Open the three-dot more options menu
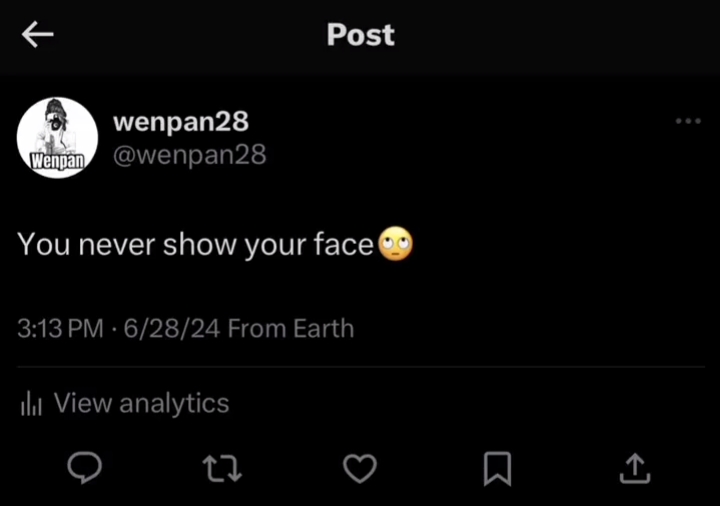Image resolution: width=720 pixels, height=506 pixels. [x=688, y=121]
